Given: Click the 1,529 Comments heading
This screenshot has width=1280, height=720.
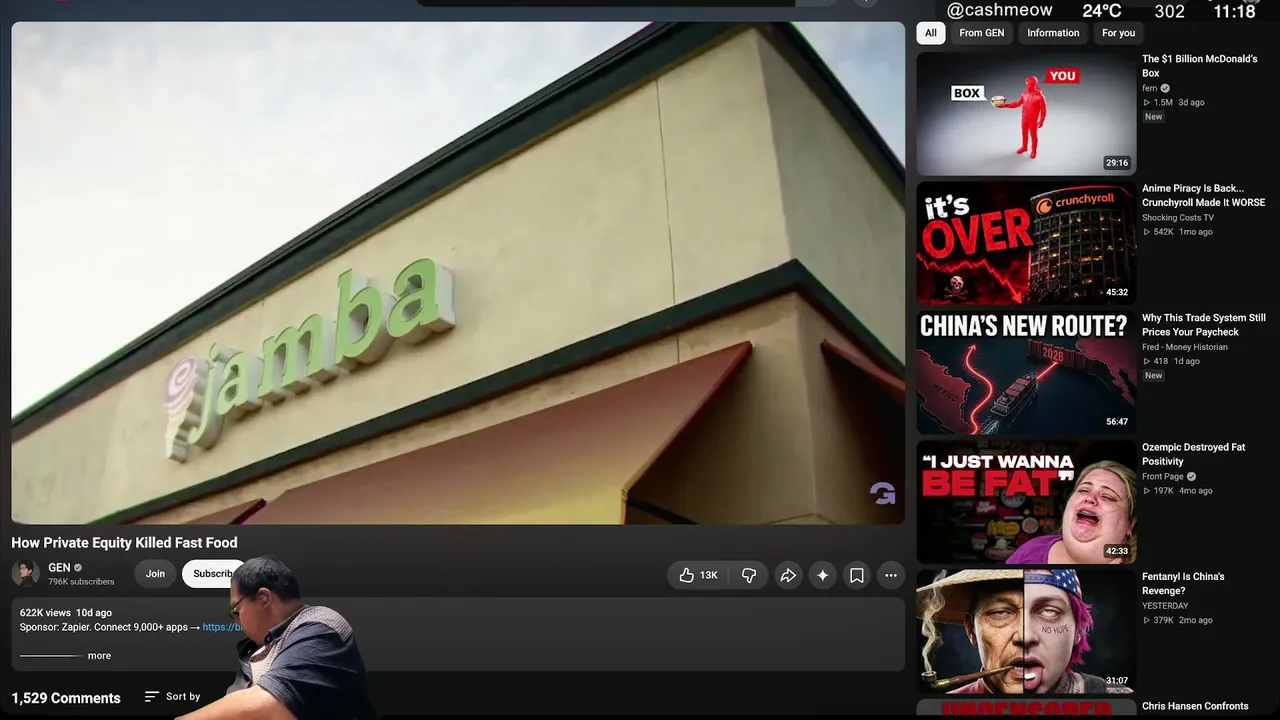Looking at the screenshot, I should pos(66,698).
